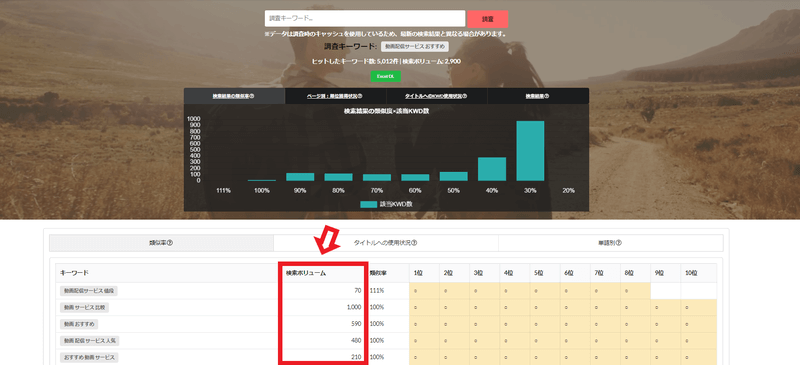This screenshot has height=365, width=800.
Task: Select the タイトルへの使用状況 table tab
Action: click(386, 243)
